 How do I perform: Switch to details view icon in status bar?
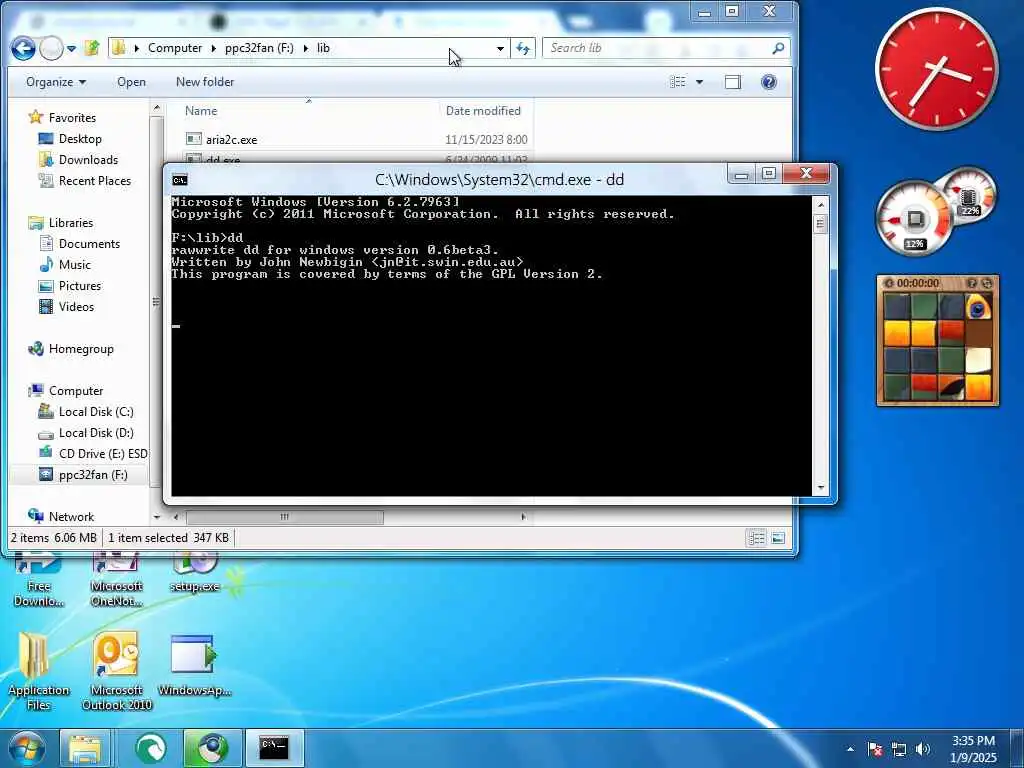(x=756, y=537)
